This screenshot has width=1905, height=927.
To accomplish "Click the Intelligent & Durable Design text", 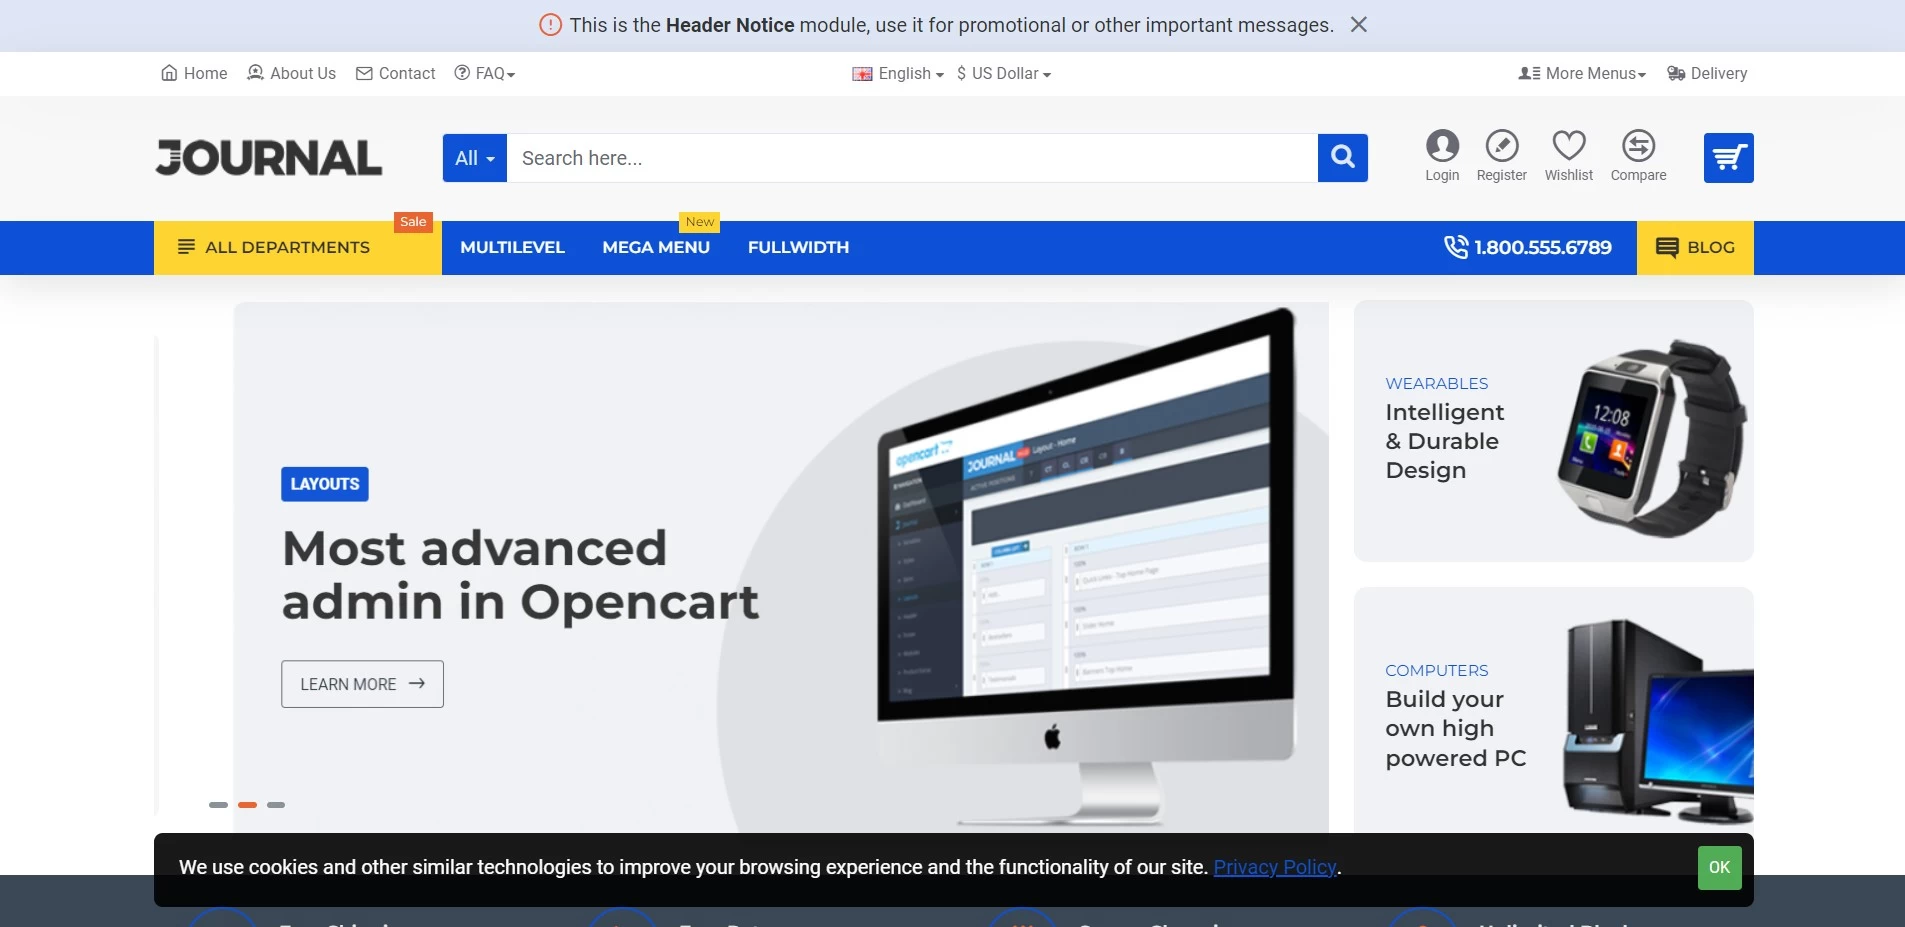I will 1445,441.
